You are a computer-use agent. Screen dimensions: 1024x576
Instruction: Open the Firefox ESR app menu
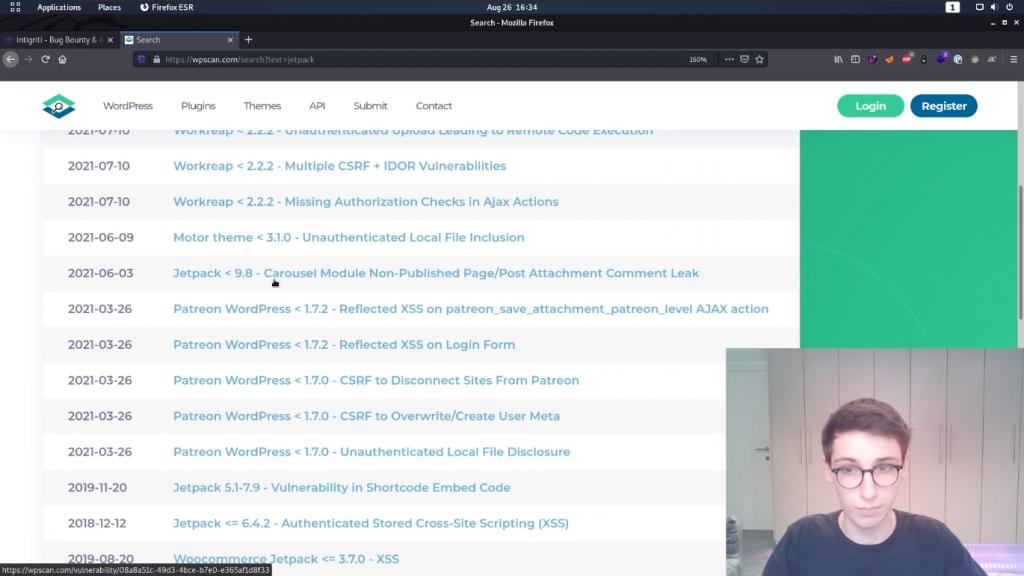167,7
